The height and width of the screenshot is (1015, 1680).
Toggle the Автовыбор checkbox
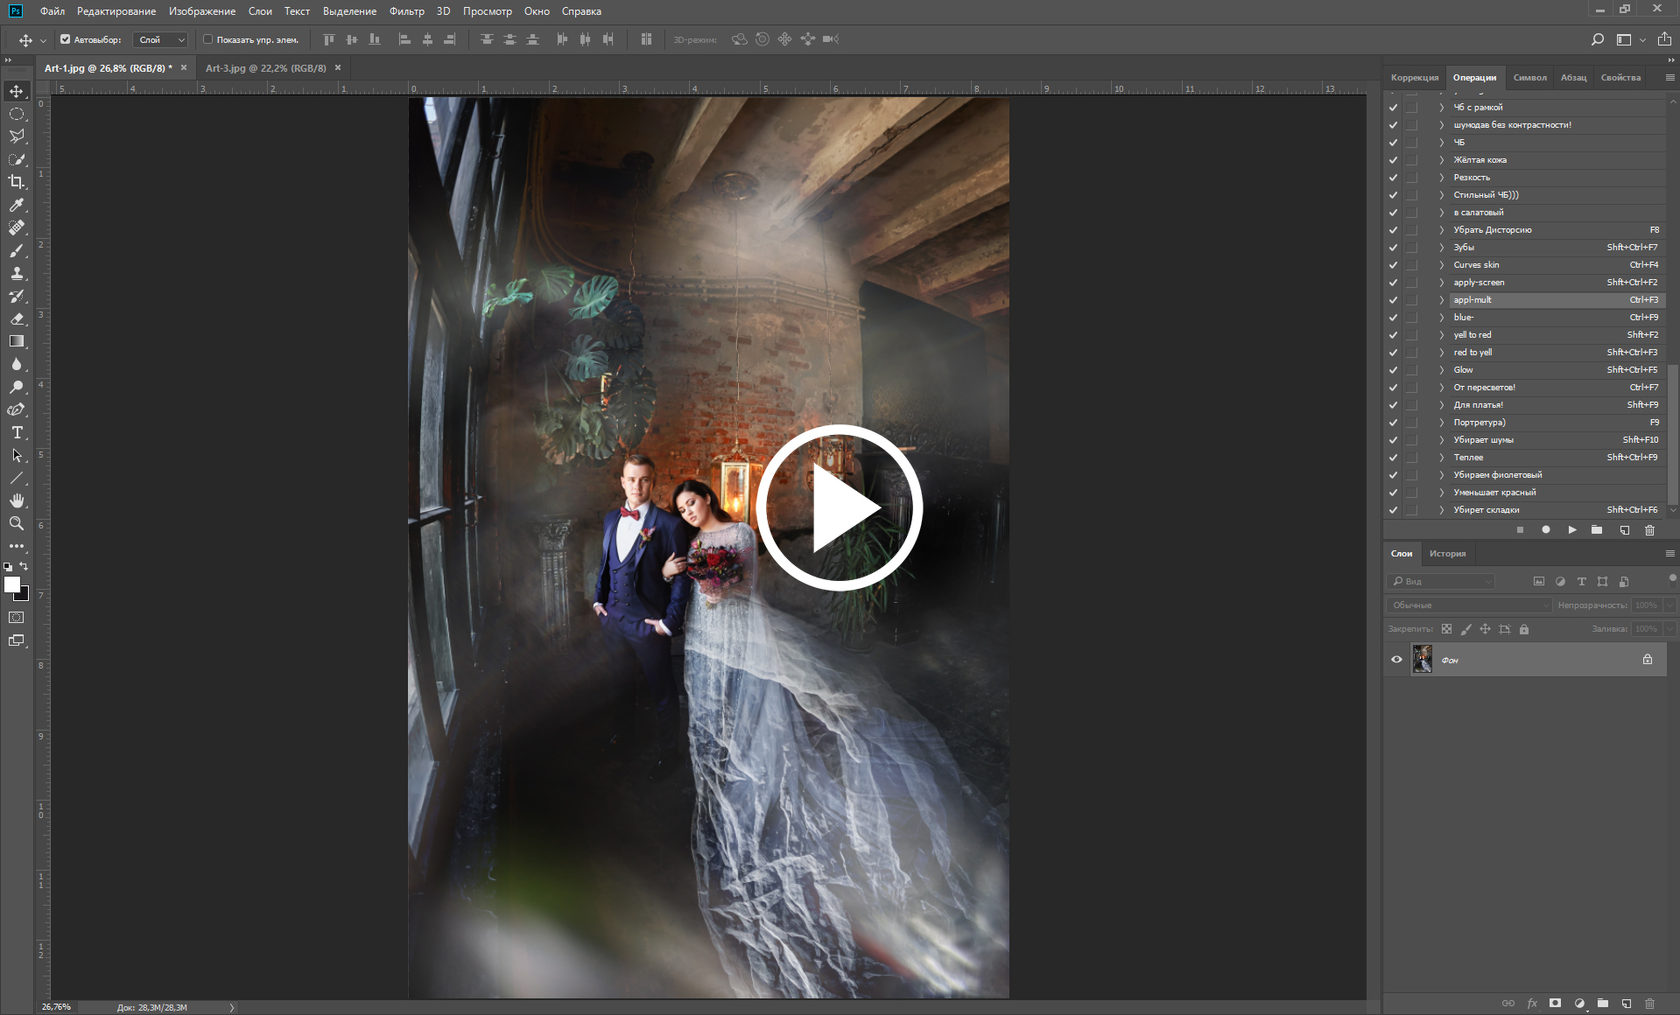click(x=65, y=40)
